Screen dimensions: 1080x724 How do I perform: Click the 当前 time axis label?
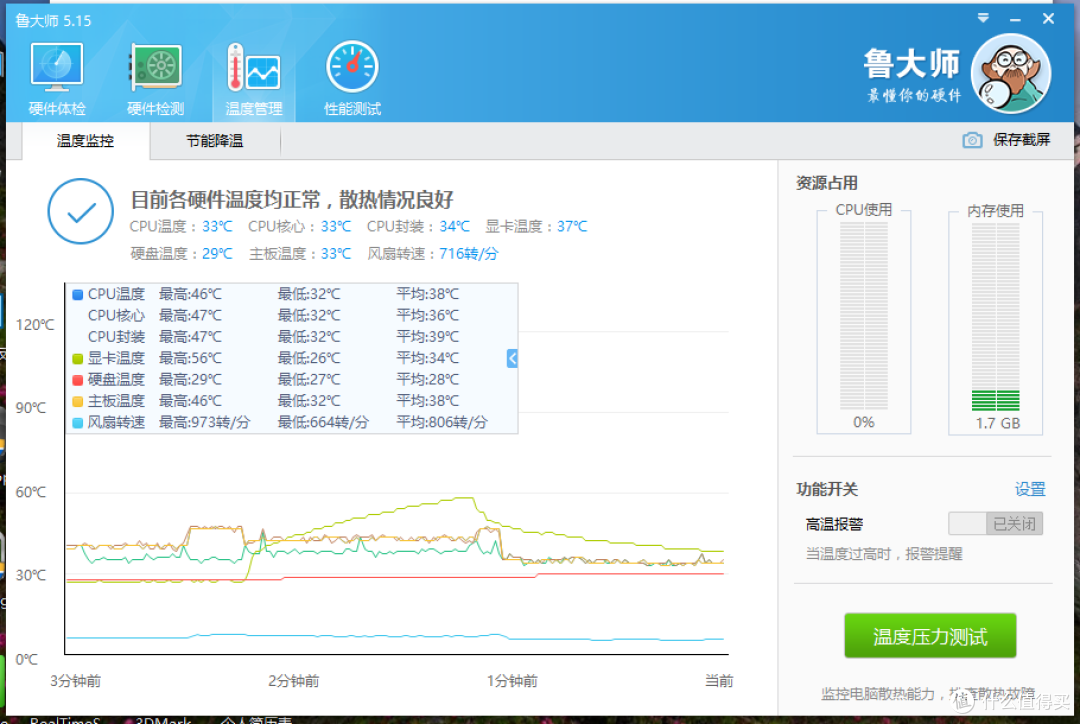click(719, 681)
